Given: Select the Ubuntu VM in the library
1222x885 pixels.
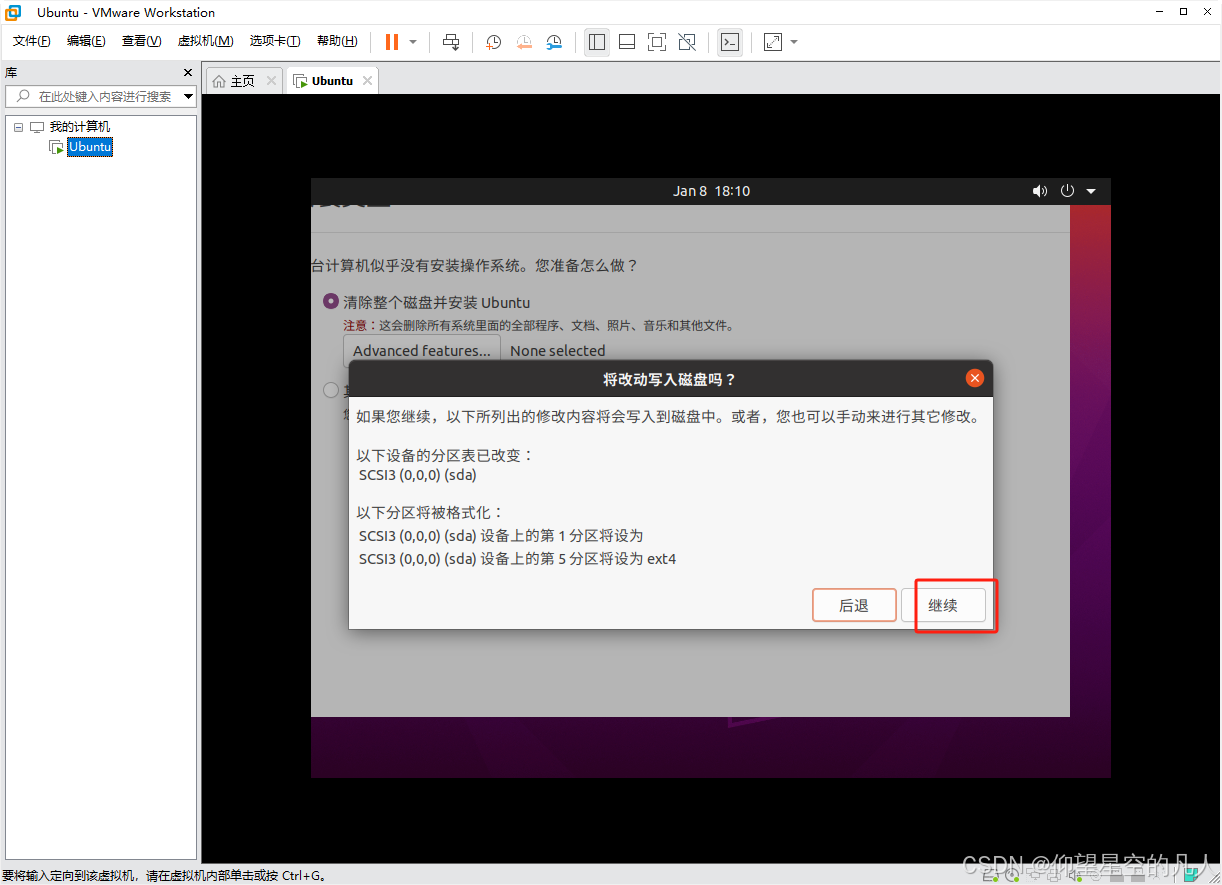Looking at the screenshot, I should click(x=90, y=147).
